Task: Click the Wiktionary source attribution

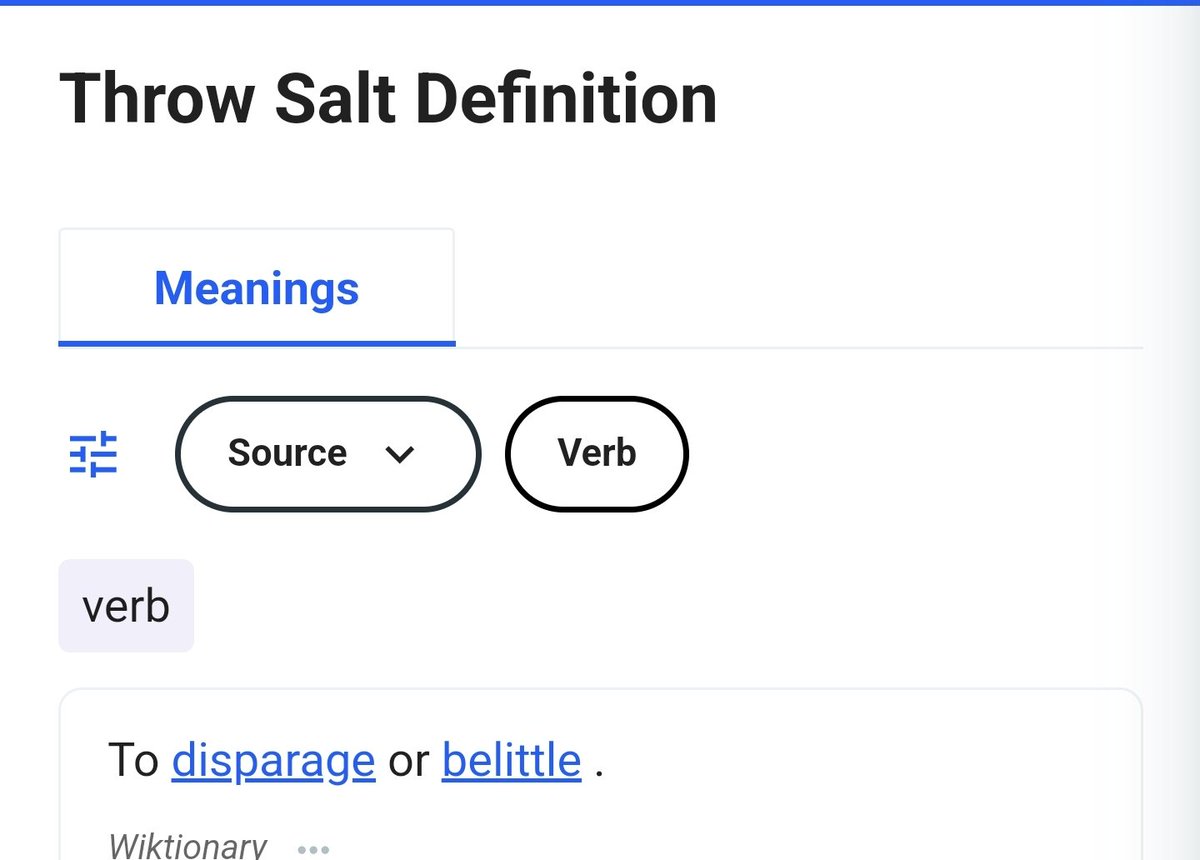Action: point(187,846)
